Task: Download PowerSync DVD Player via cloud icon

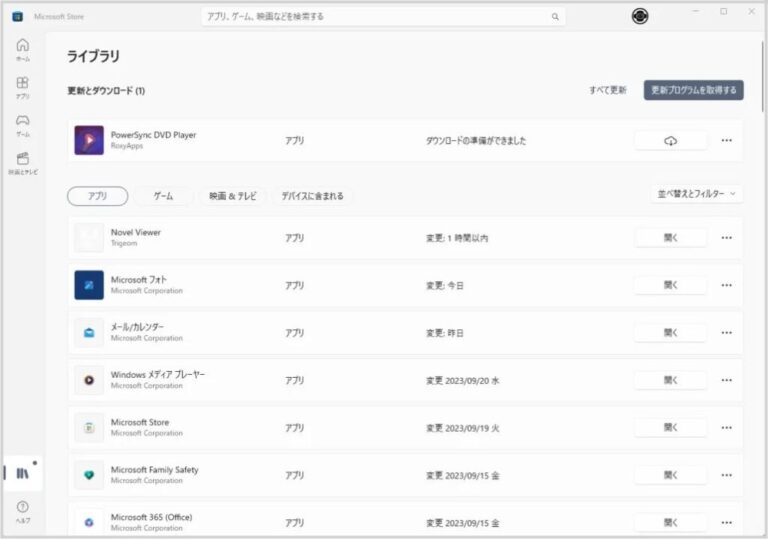Action: (670, 141)
